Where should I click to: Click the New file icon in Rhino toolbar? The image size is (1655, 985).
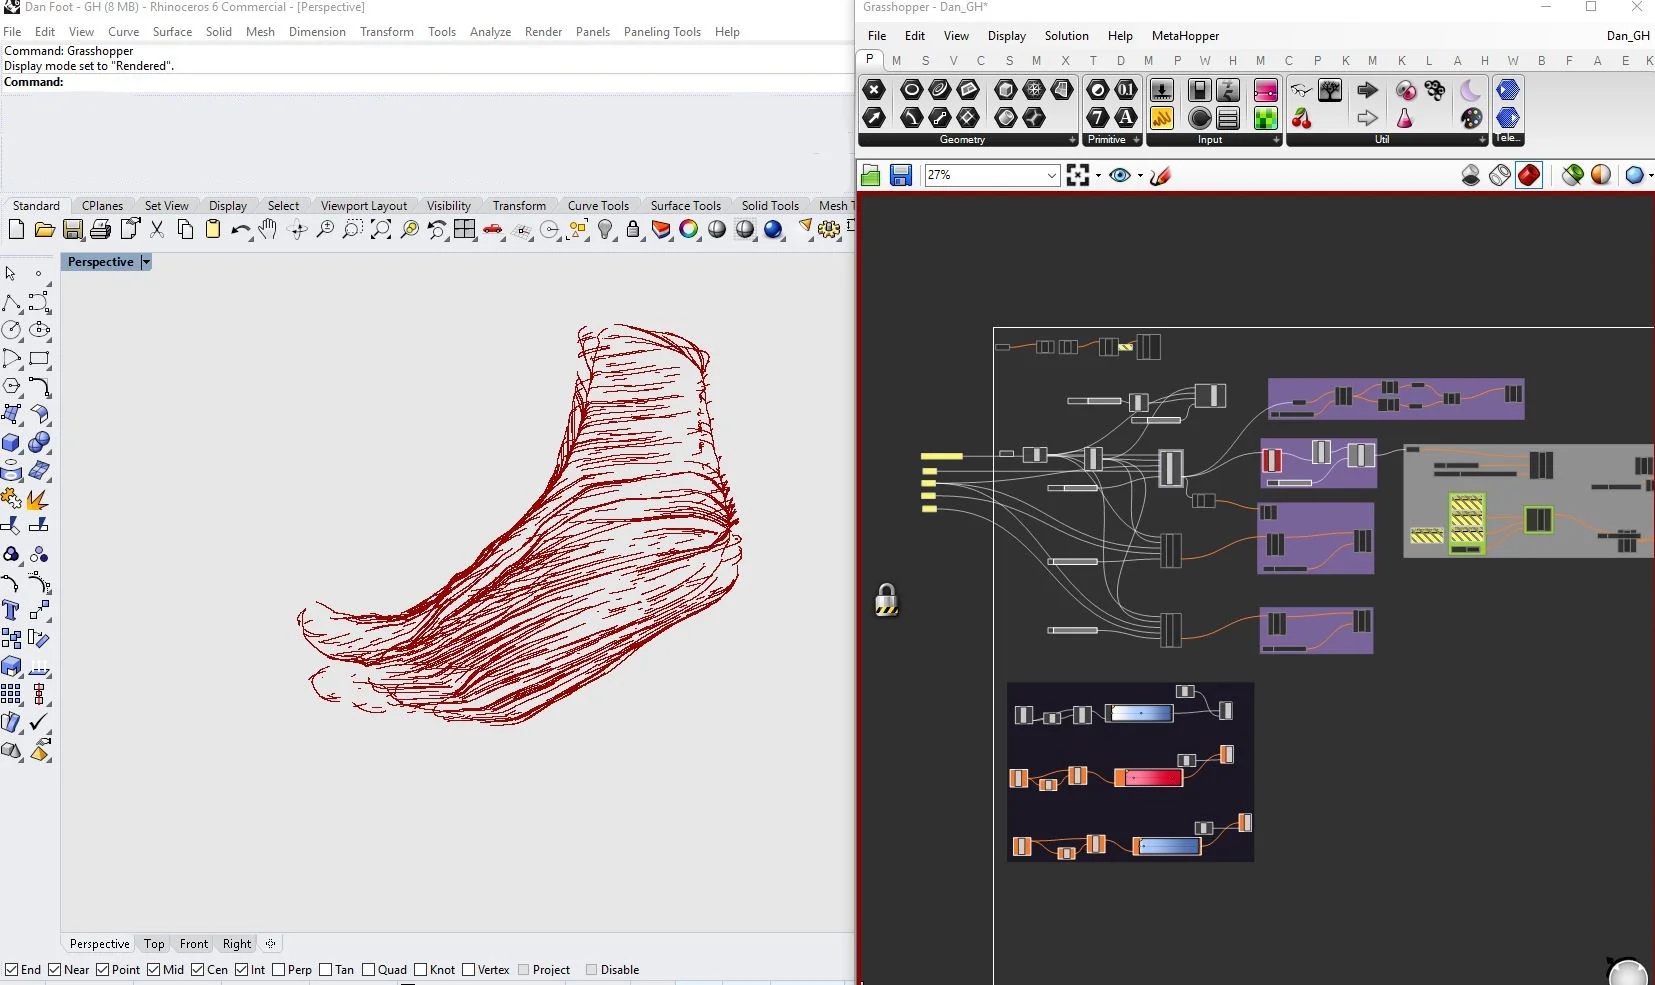coord(16,230)
